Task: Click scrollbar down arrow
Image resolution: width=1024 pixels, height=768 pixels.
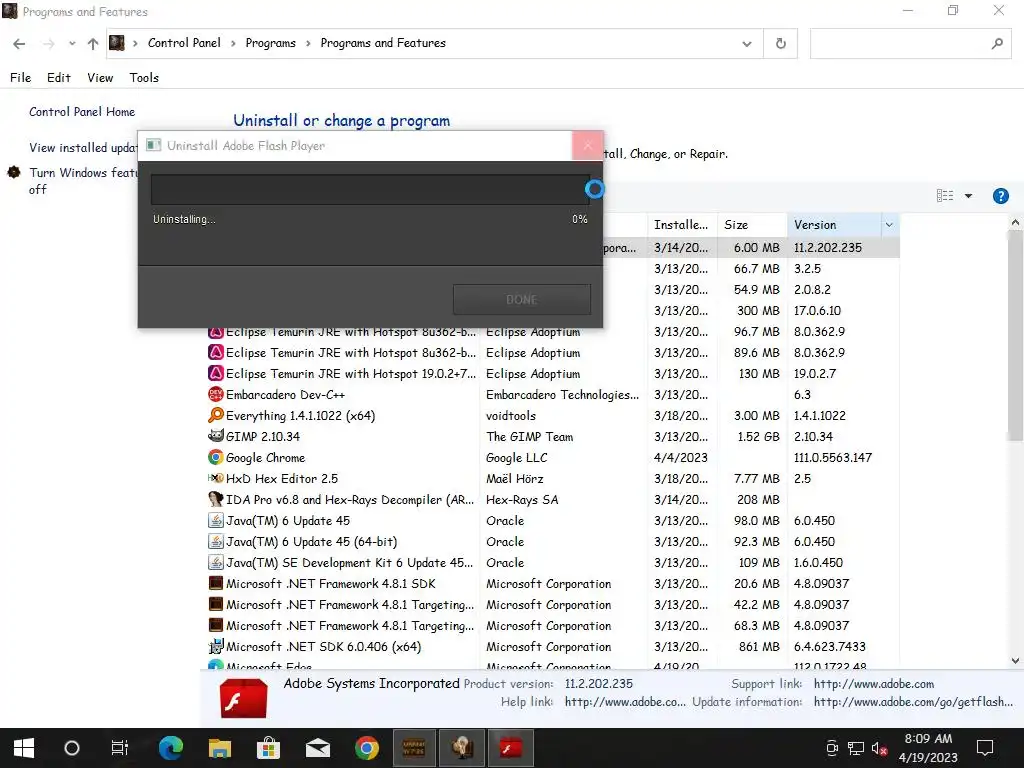Action: pyautogui.click(x=1015, y=661)
